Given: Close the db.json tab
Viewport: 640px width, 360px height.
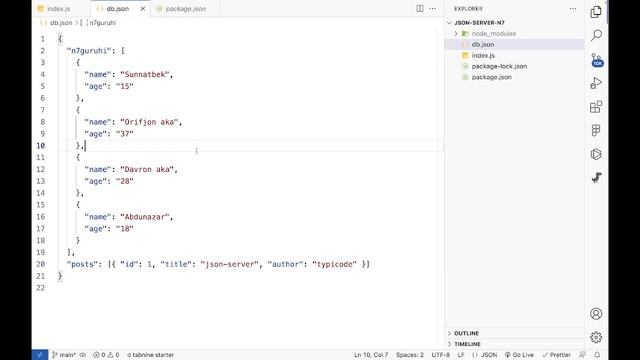Looking at the screenshot, I should click(143, 9).
